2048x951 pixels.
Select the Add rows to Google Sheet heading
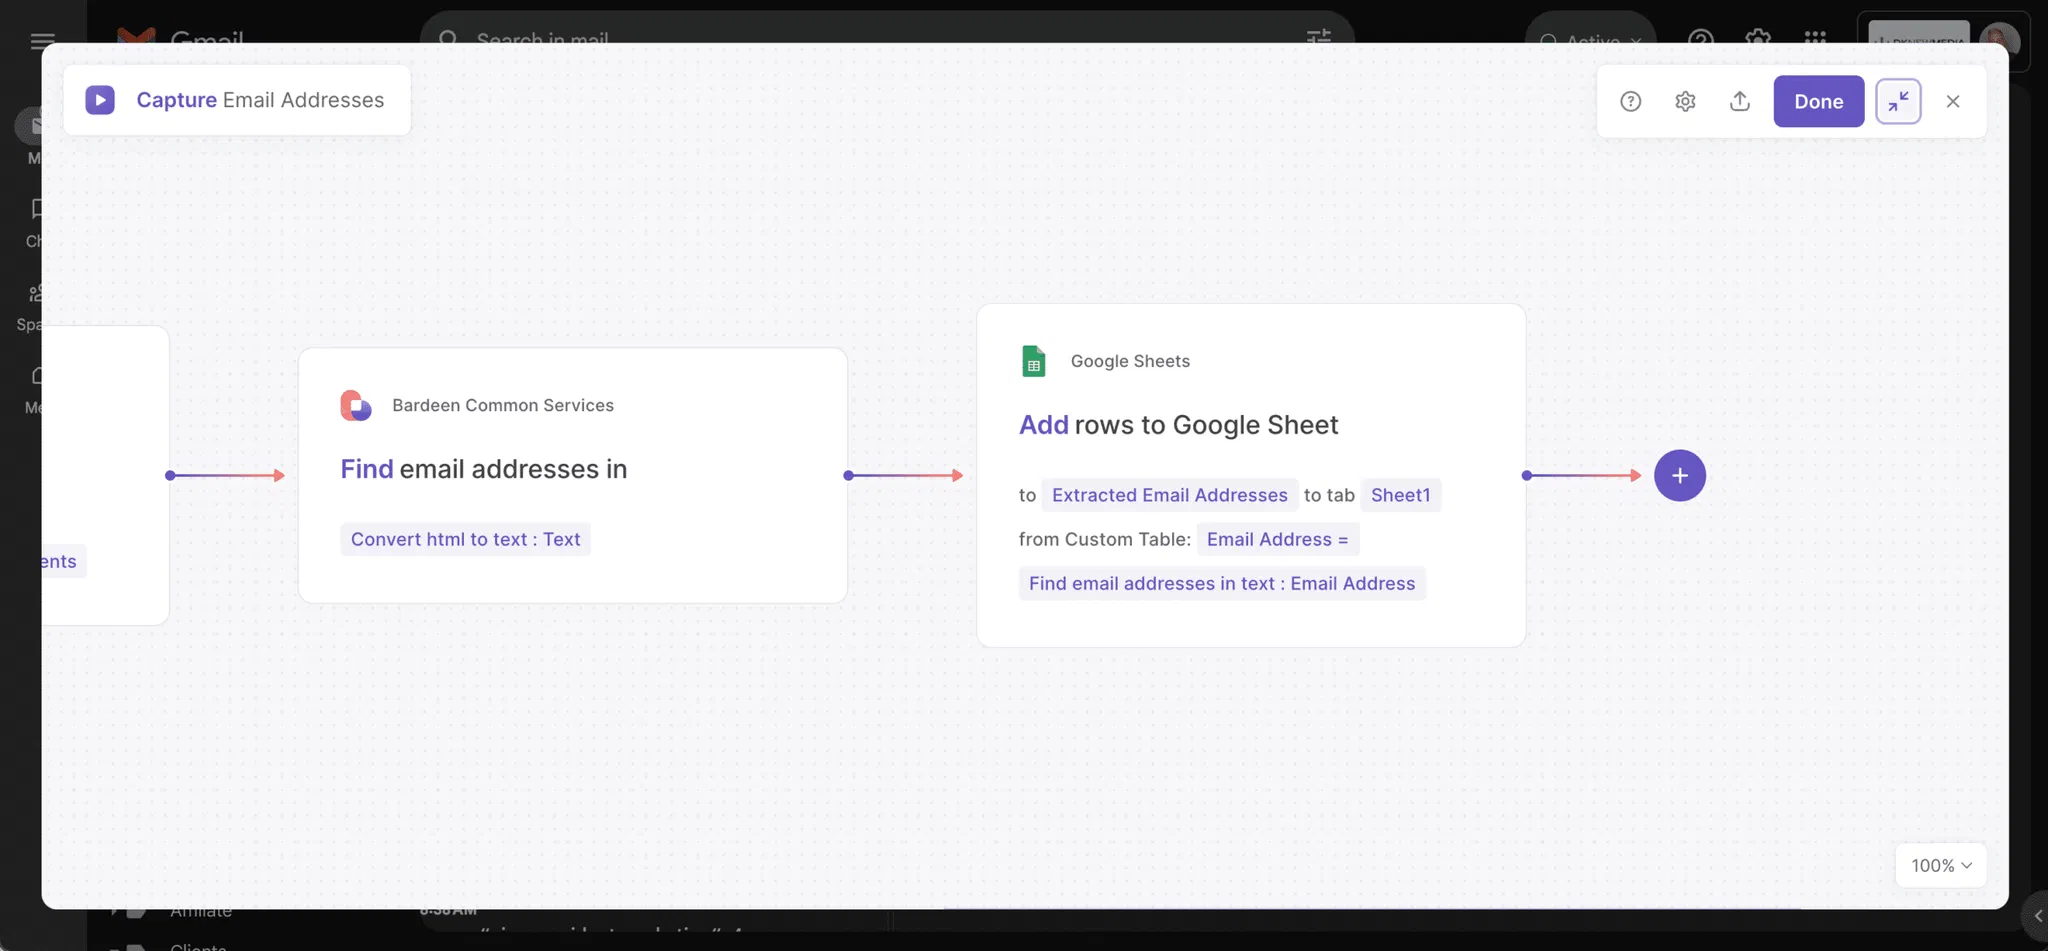pyautogui.click(x=1178, y=425)
